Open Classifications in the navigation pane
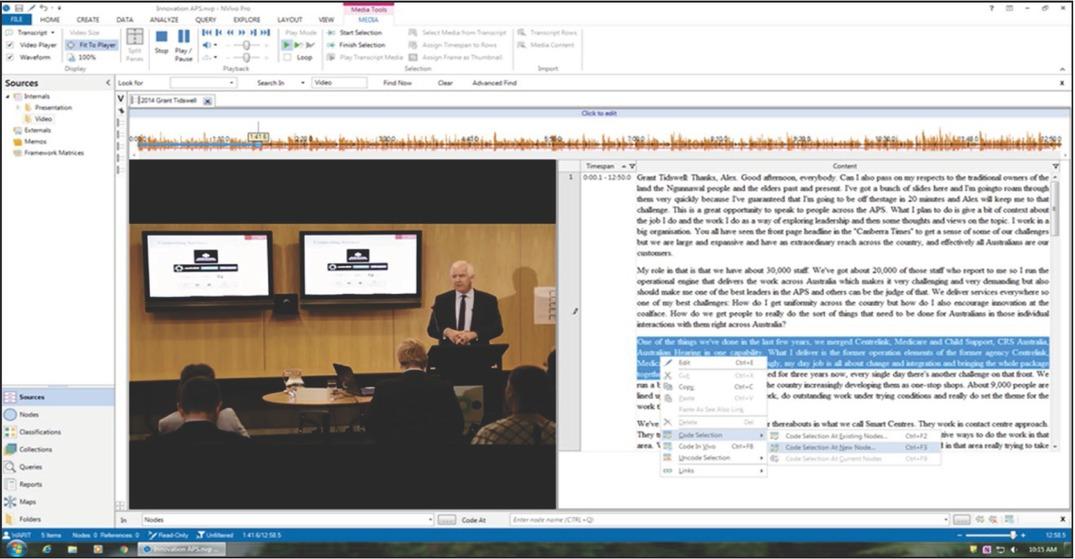Image resolution: width=1075 pixels, height=559 pixels. (40, 432)
